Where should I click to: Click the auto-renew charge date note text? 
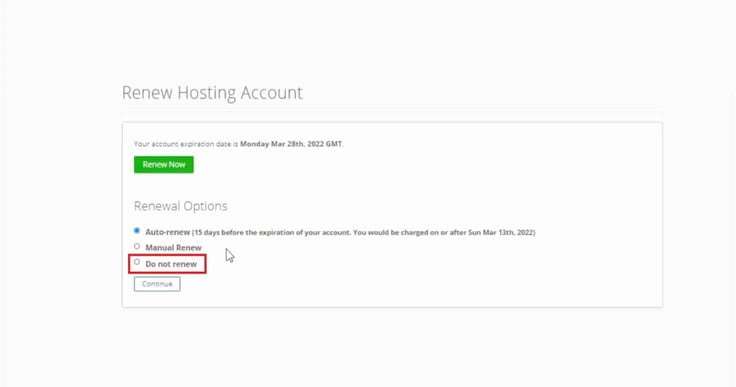[x=364, y=232]
